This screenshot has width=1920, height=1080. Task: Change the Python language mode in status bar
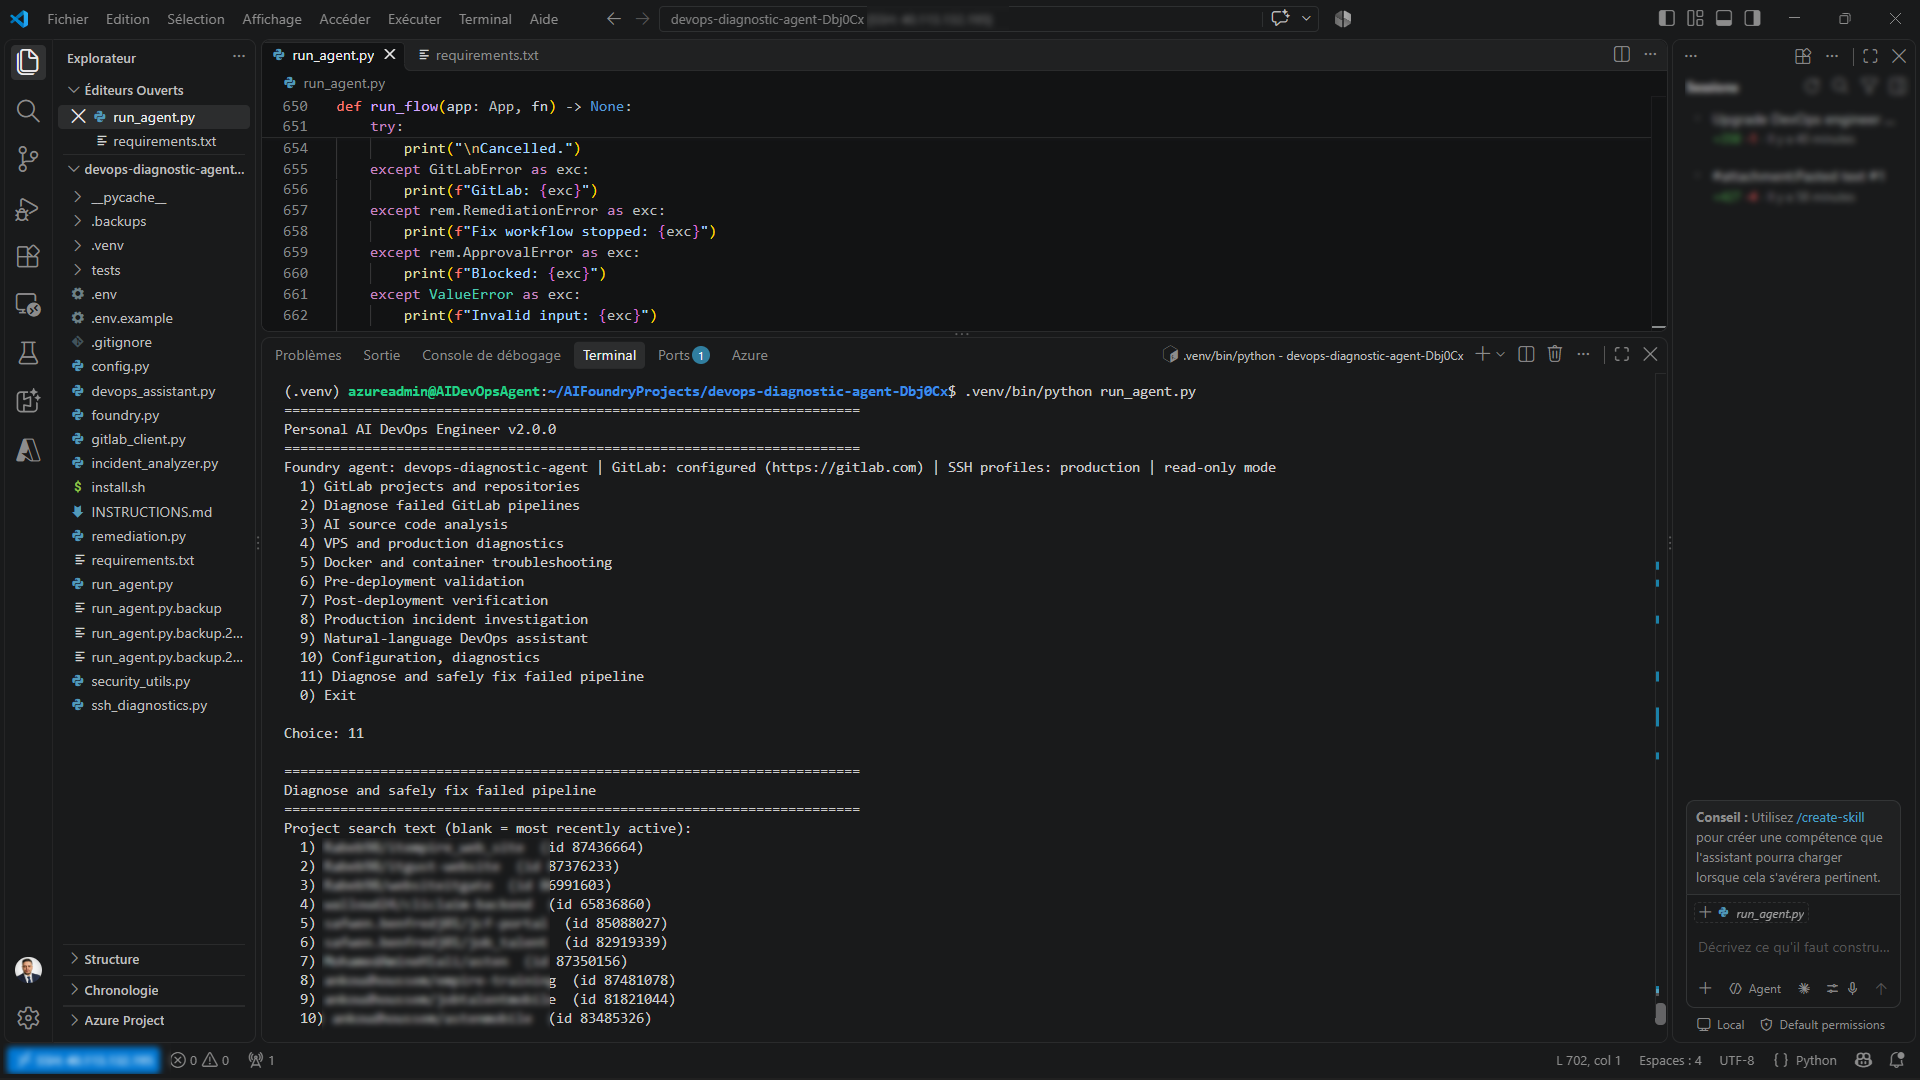tap(1816, 1060)
